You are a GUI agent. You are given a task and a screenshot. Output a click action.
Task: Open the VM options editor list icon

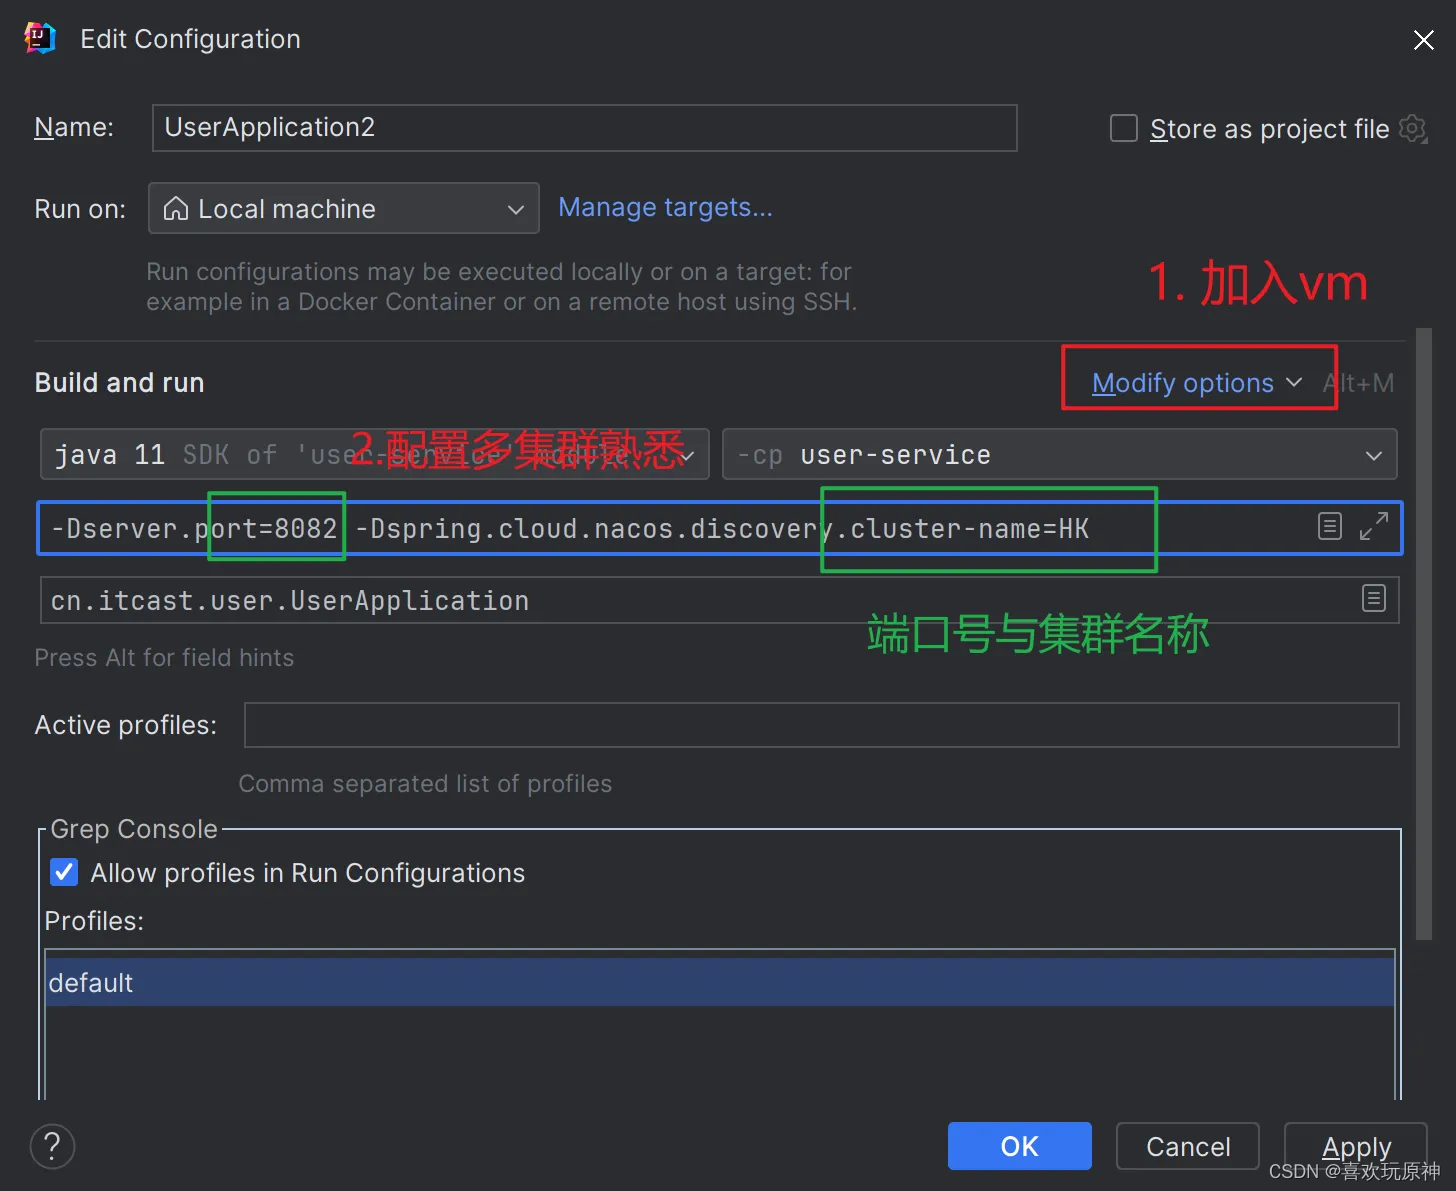(x=1329, y=525)
